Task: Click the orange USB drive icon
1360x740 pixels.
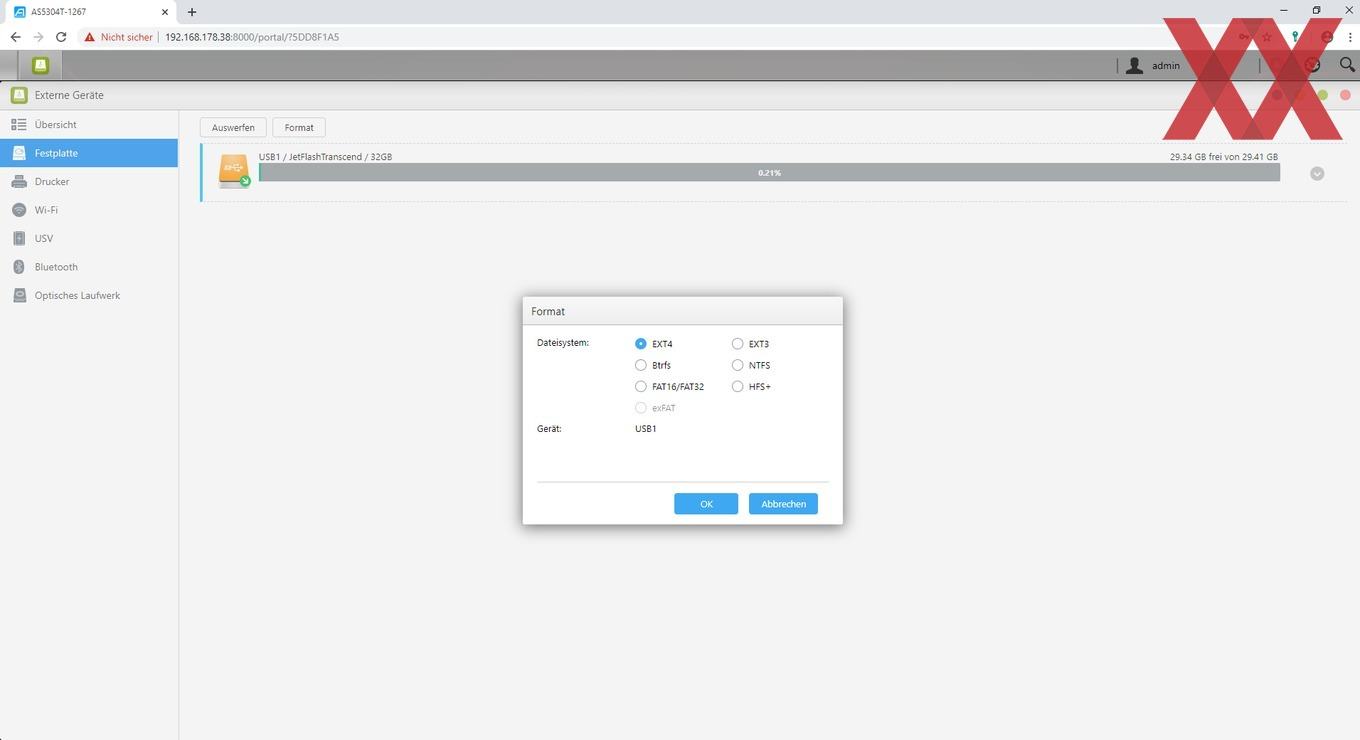Action: (x=233, y=171)
